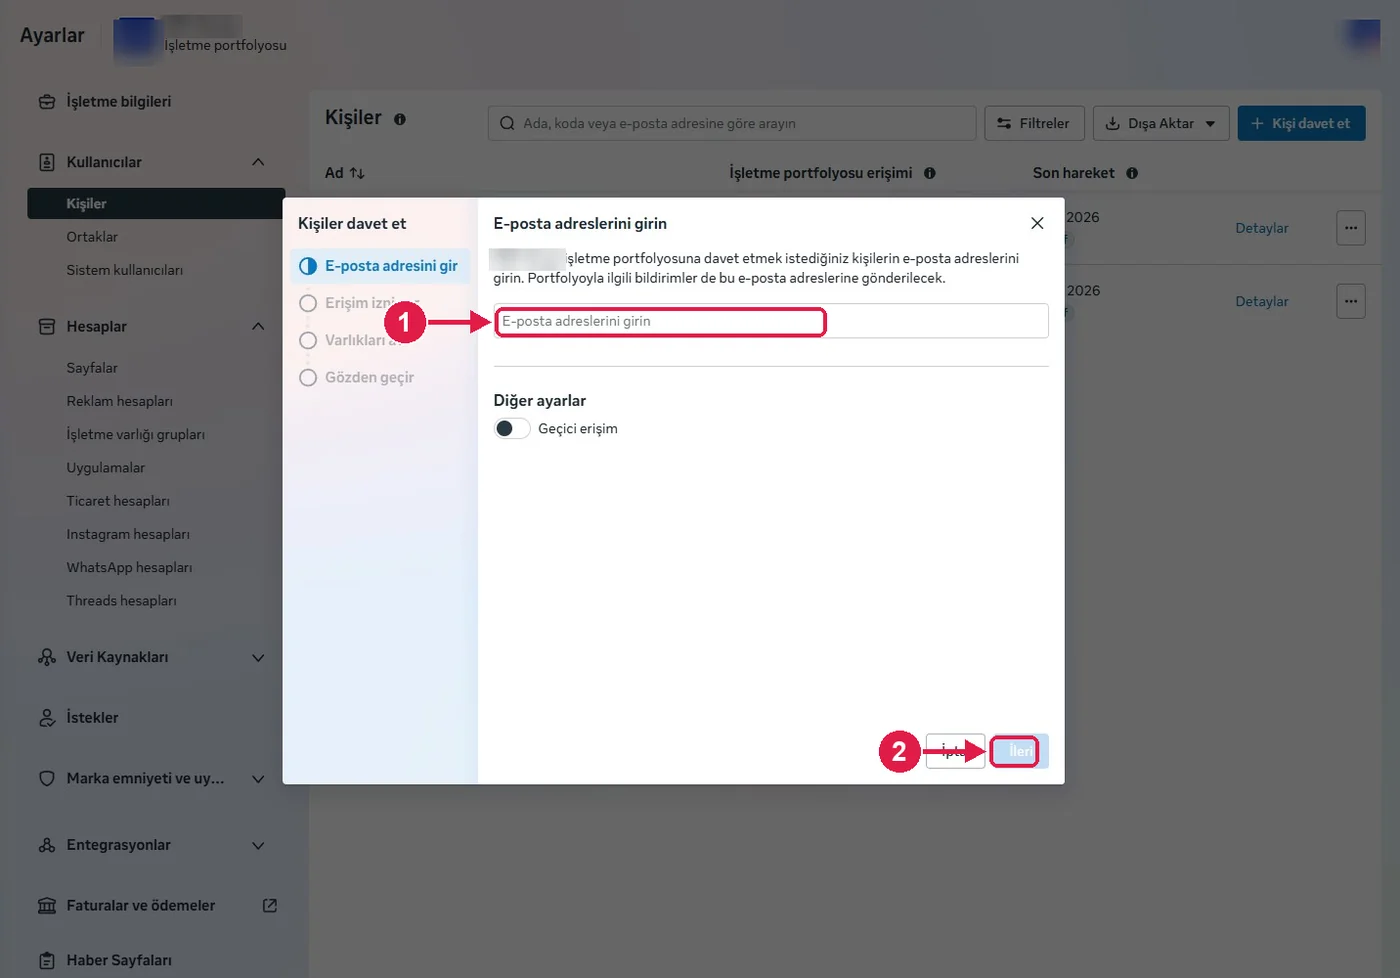Open Faturalar ve ödemeler external link icon

pyautogui.click(x=270, y=905)
